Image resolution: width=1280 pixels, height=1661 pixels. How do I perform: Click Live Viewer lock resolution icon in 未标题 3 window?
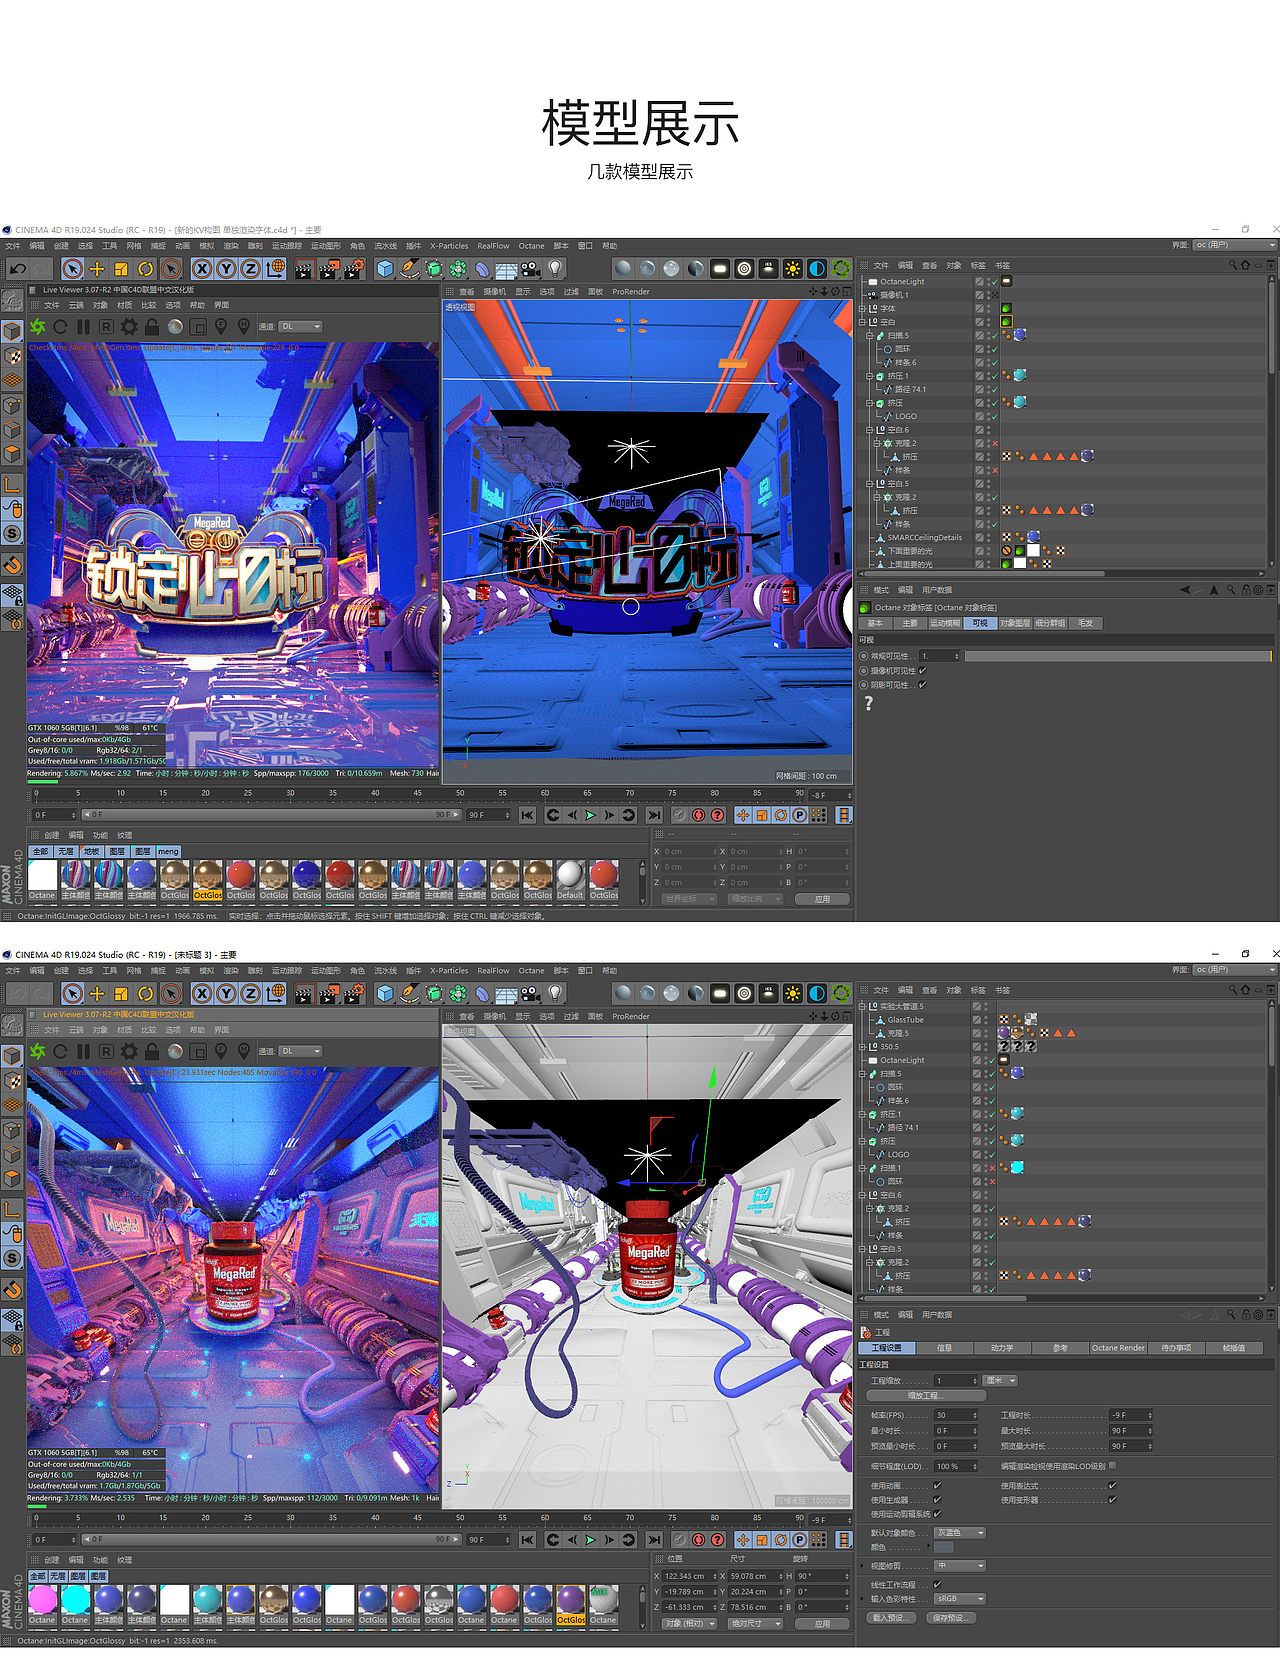(x=152, y=1052)
